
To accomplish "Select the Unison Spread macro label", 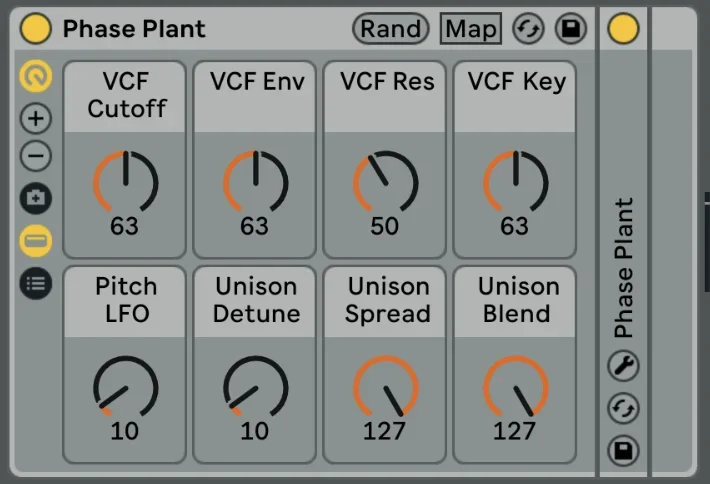I will tap(388, 300).
